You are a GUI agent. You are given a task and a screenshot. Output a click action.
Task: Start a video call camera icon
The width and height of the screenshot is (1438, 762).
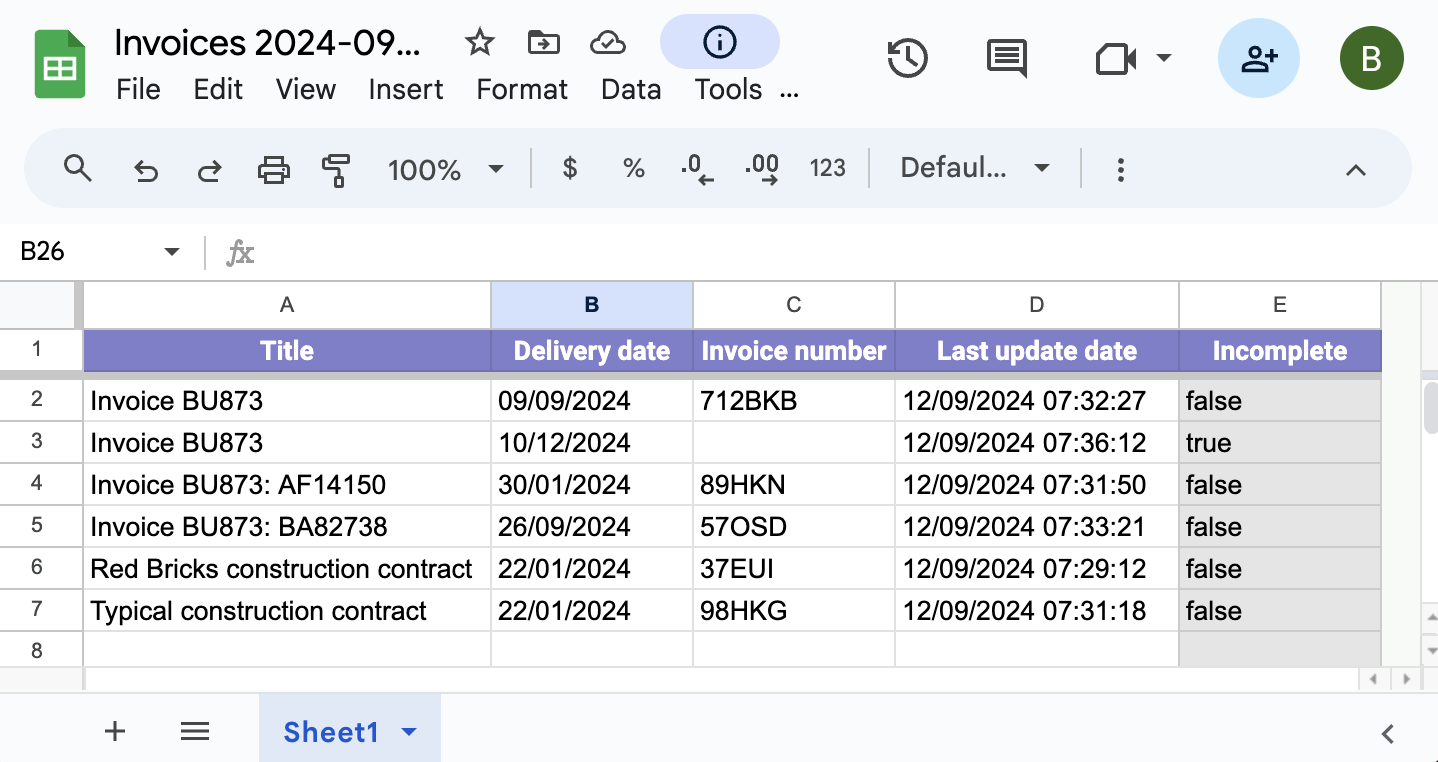1116,59
